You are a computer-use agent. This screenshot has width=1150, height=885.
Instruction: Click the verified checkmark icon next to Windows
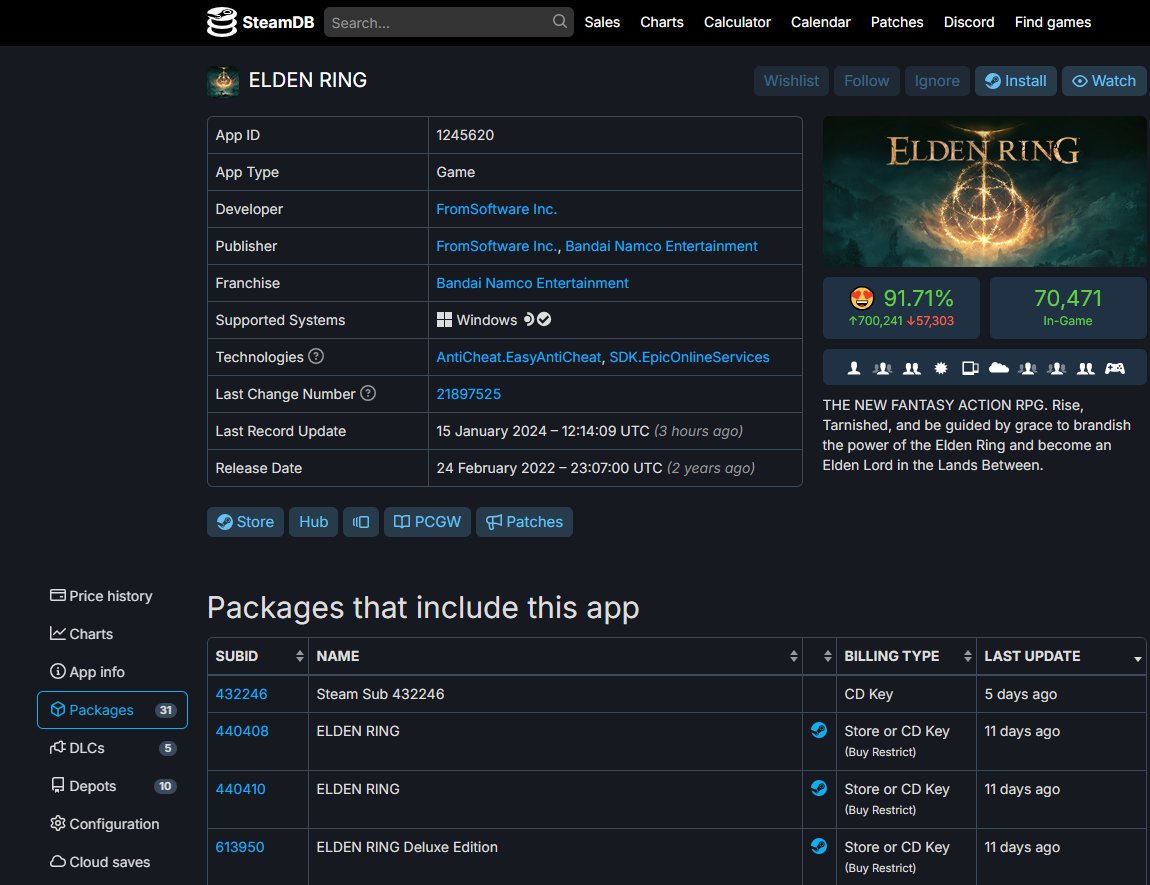544,319
